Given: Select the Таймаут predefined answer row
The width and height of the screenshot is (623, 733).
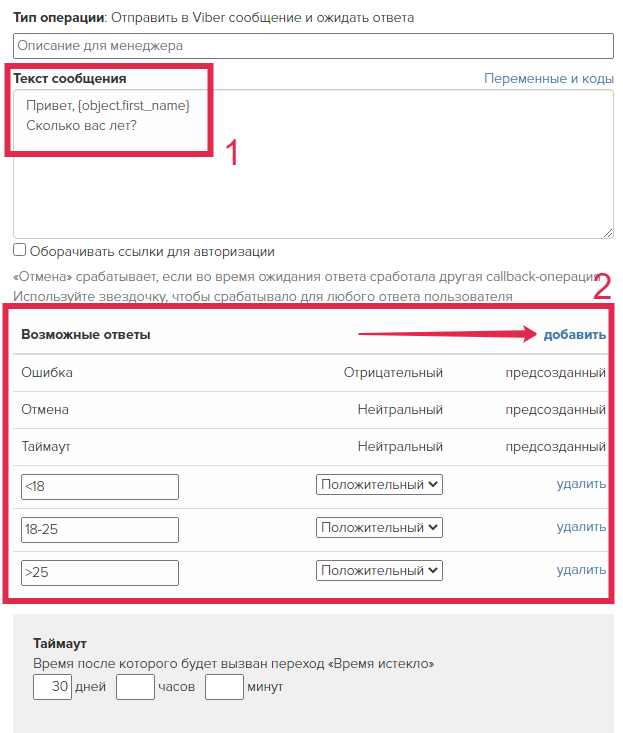Looking at the screenshot, I should [310, 447].
